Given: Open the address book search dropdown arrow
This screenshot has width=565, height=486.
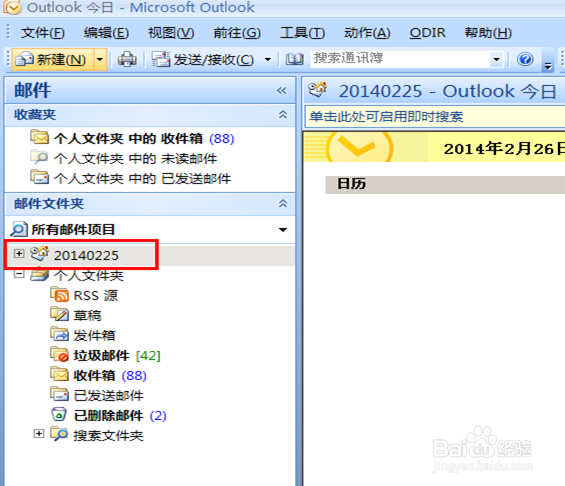Looking at the screenshot, I should pyautogui.click(x=496, y=59).
